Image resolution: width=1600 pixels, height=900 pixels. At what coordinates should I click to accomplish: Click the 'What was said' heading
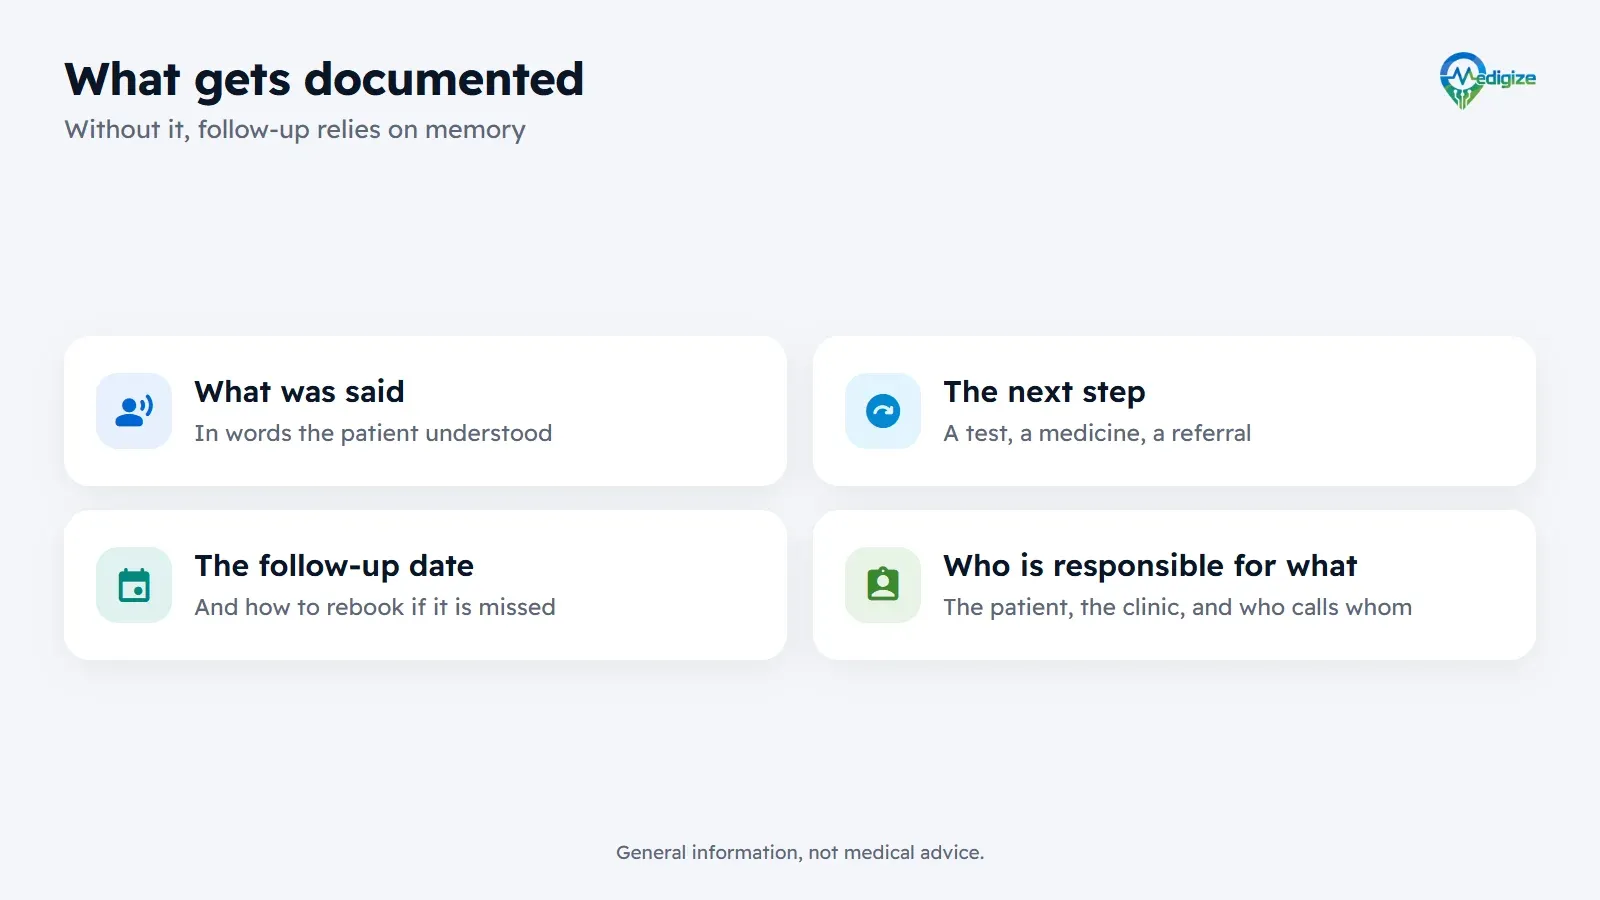(x=299, y=392)
